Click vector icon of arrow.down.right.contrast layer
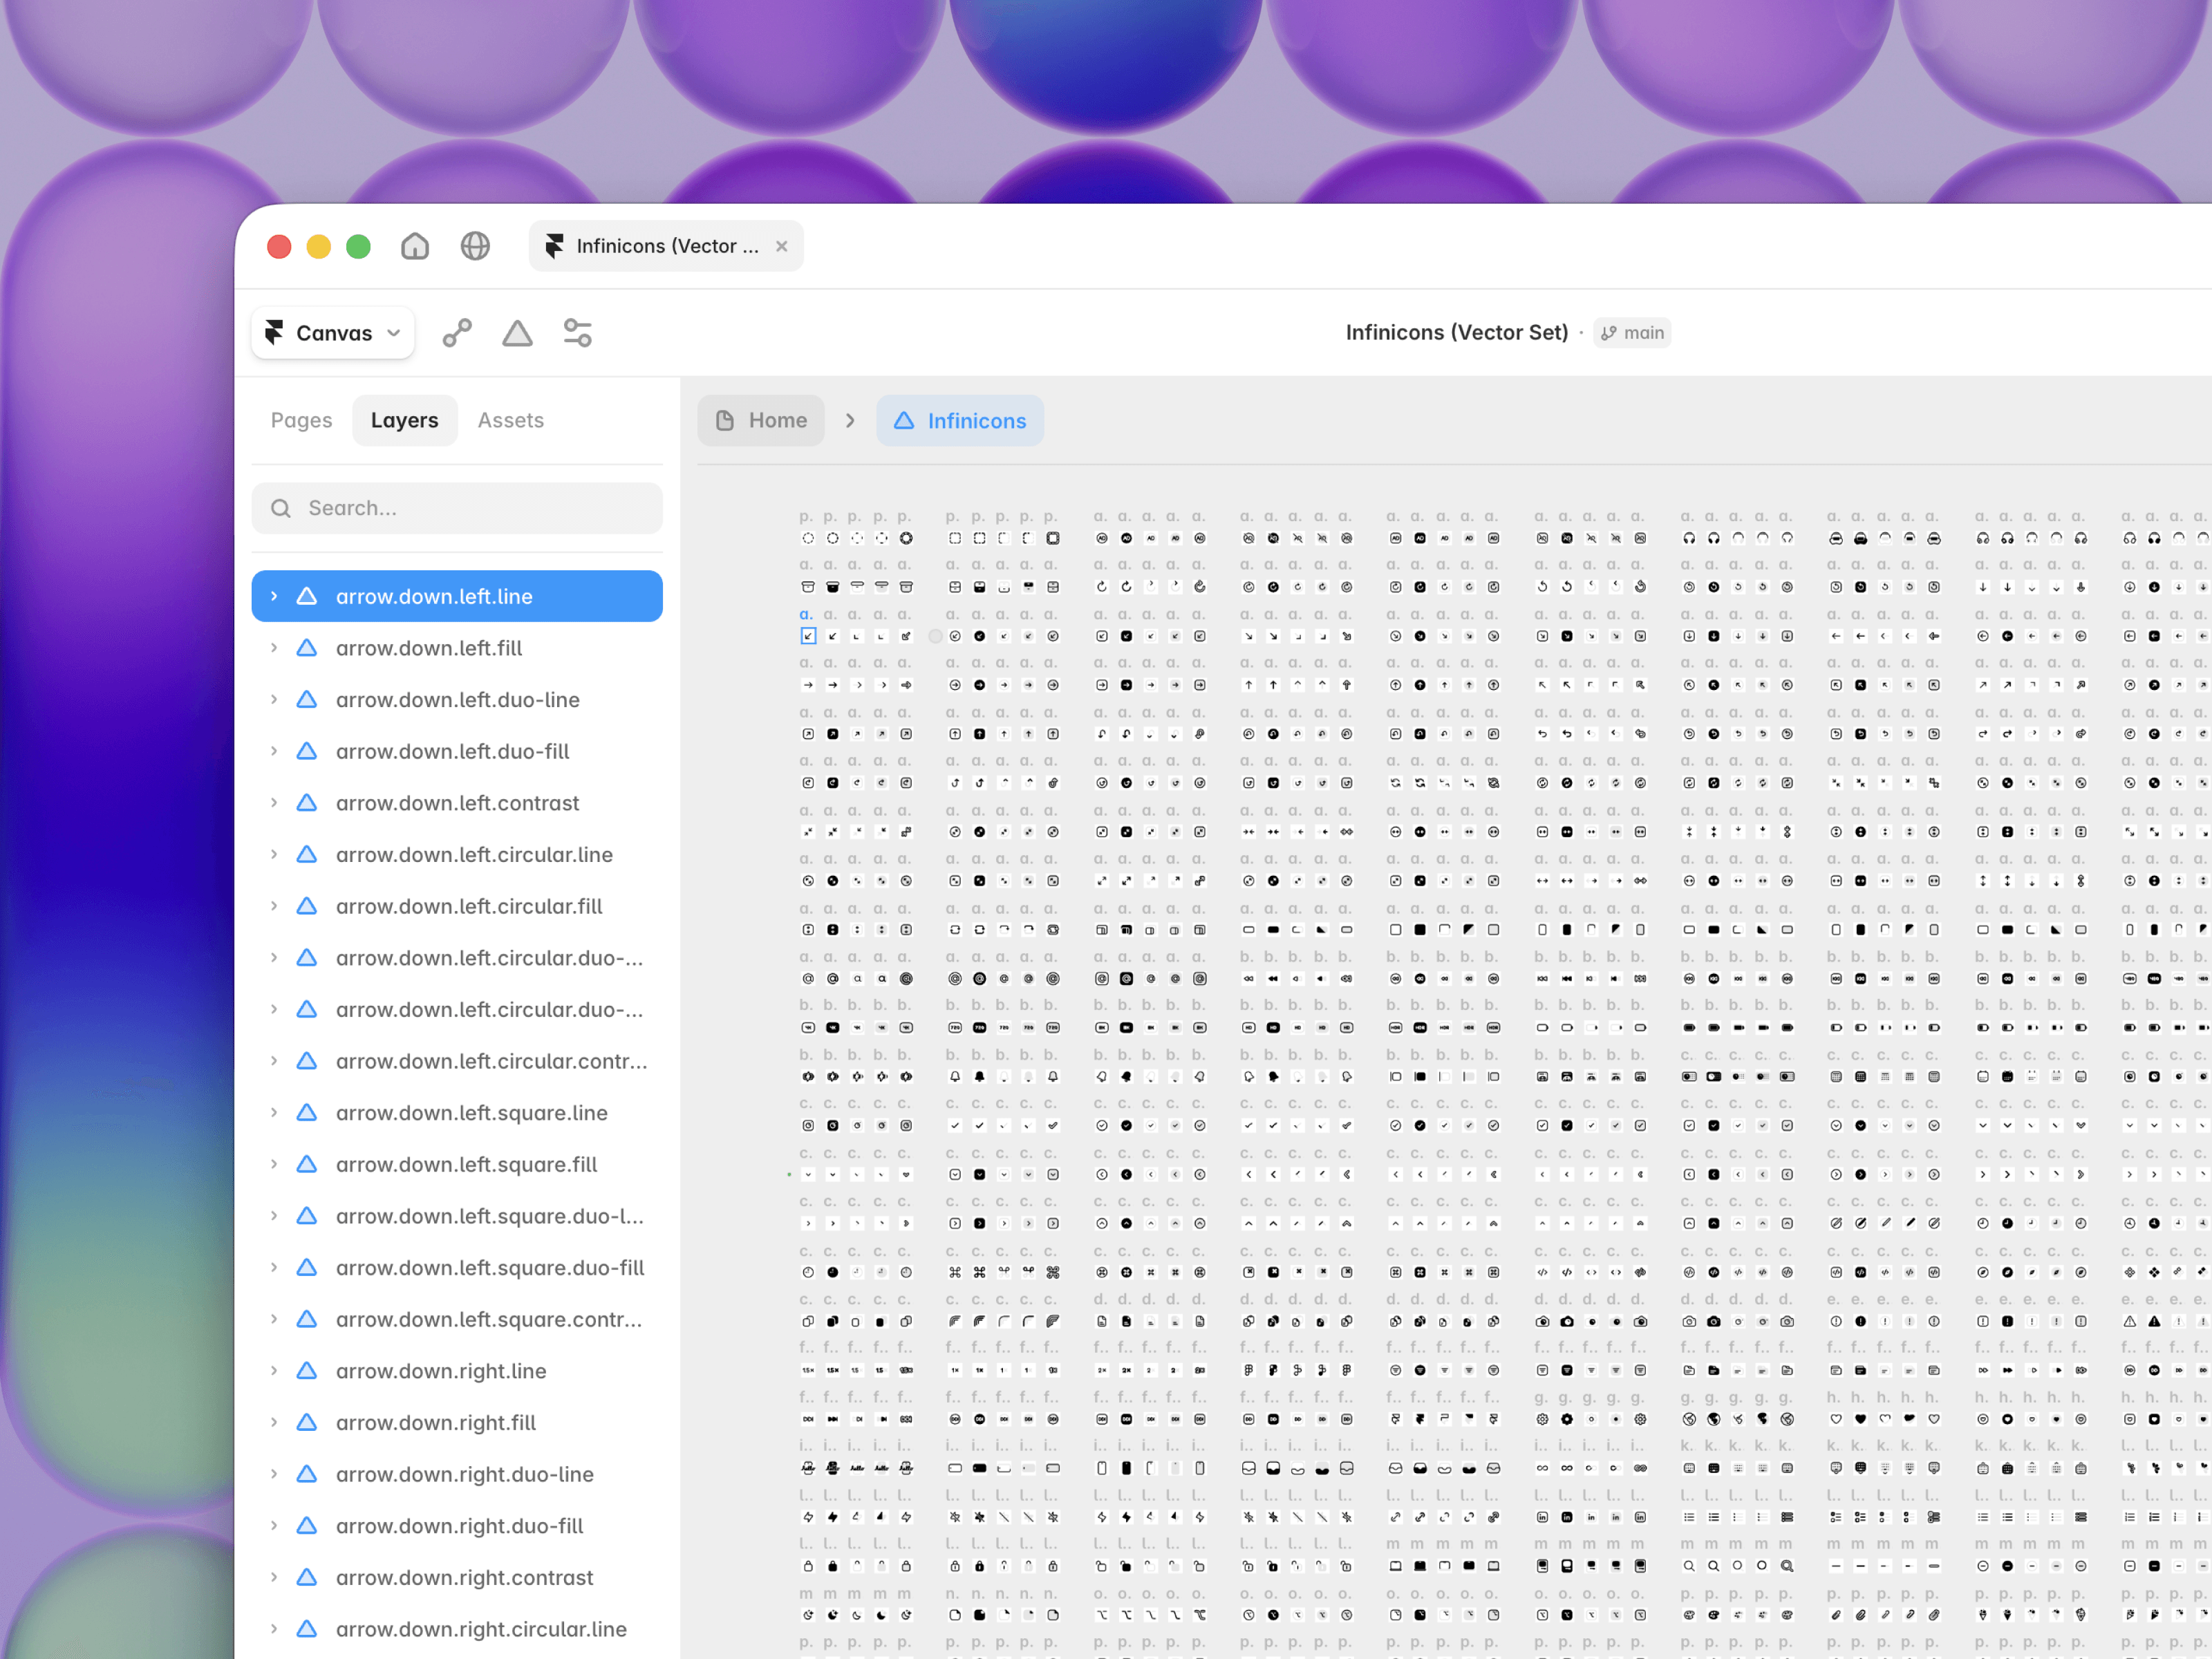 307,1578
